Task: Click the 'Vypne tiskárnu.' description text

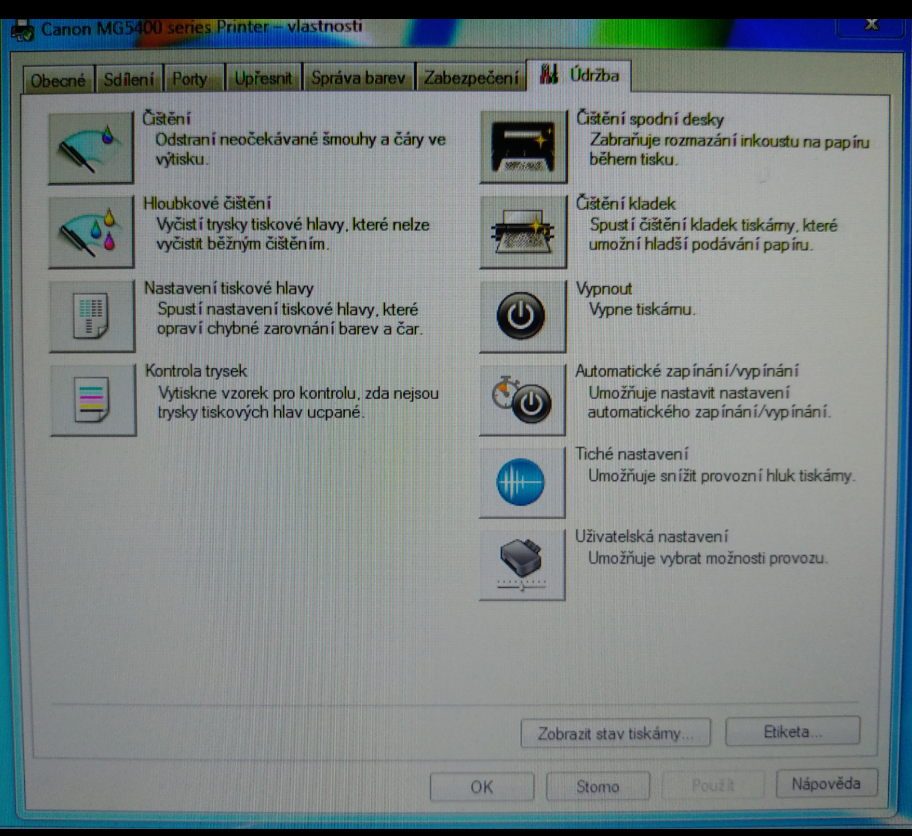Action: (642, 310)
